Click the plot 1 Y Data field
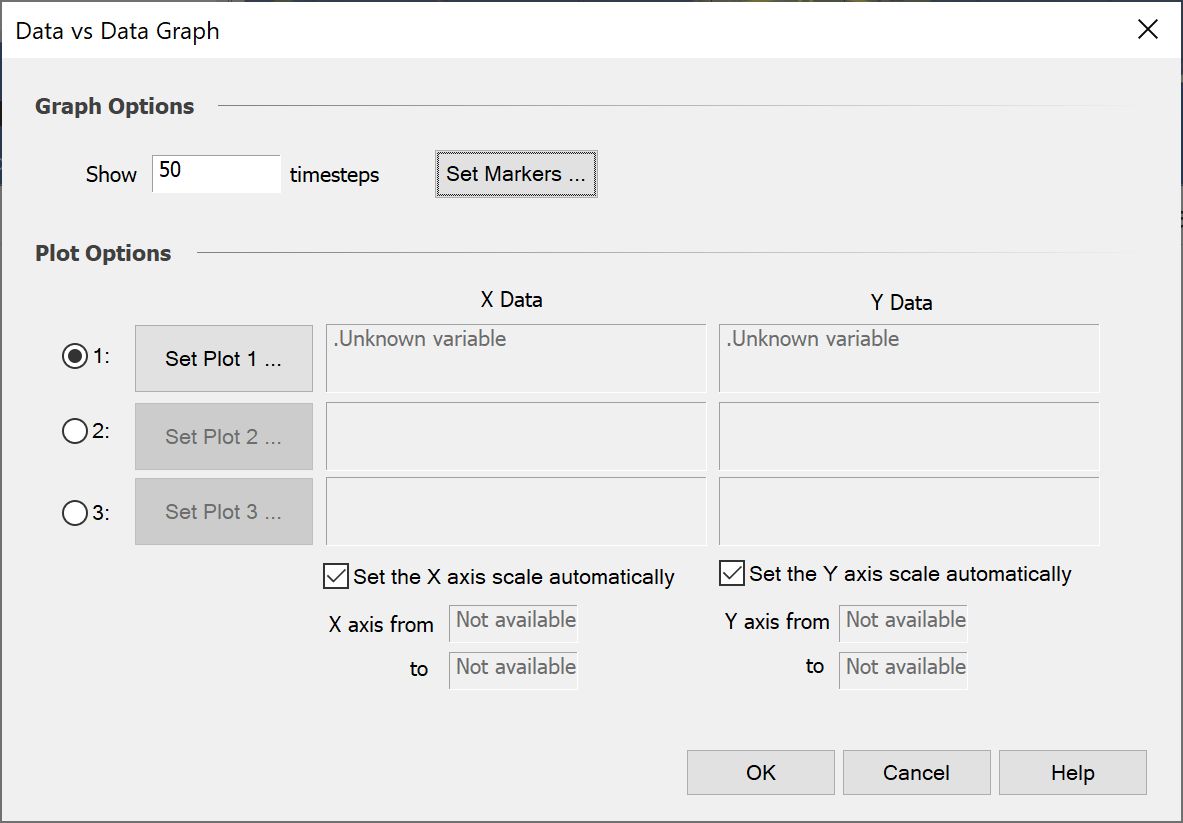The height and width of the screenshot is (823, 1183). [909, 358]
